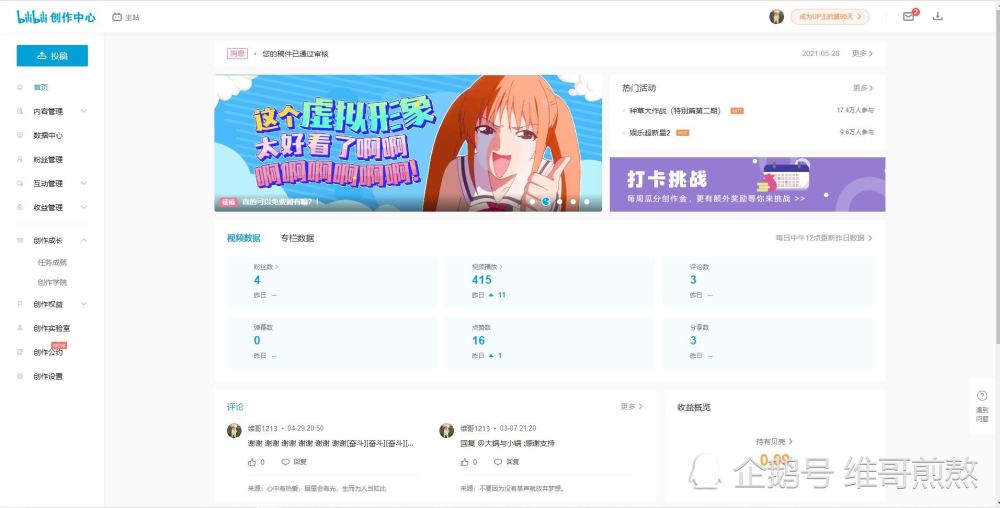Click 更多 beside 2021-05-28 notice
This screenshot has height=508, width=1000.
pos(862,54)
